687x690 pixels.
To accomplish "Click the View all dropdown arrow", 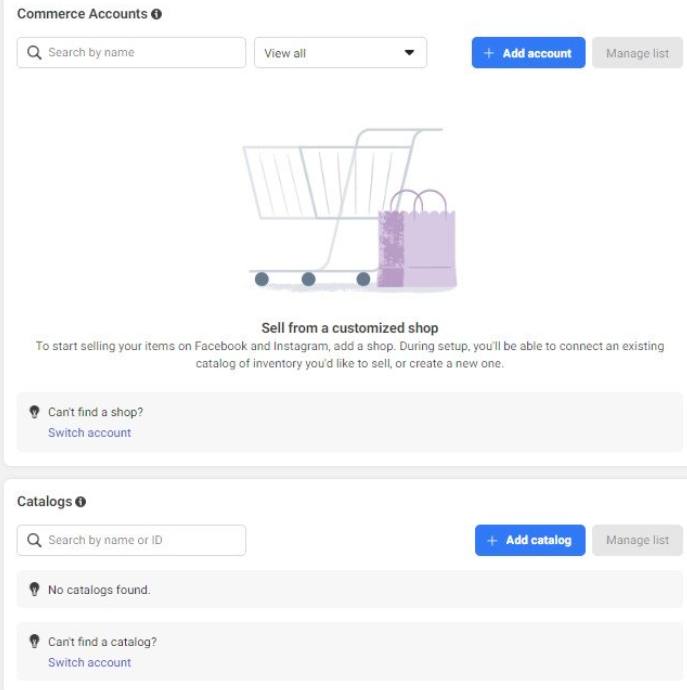I will click(x=409, y=53).
